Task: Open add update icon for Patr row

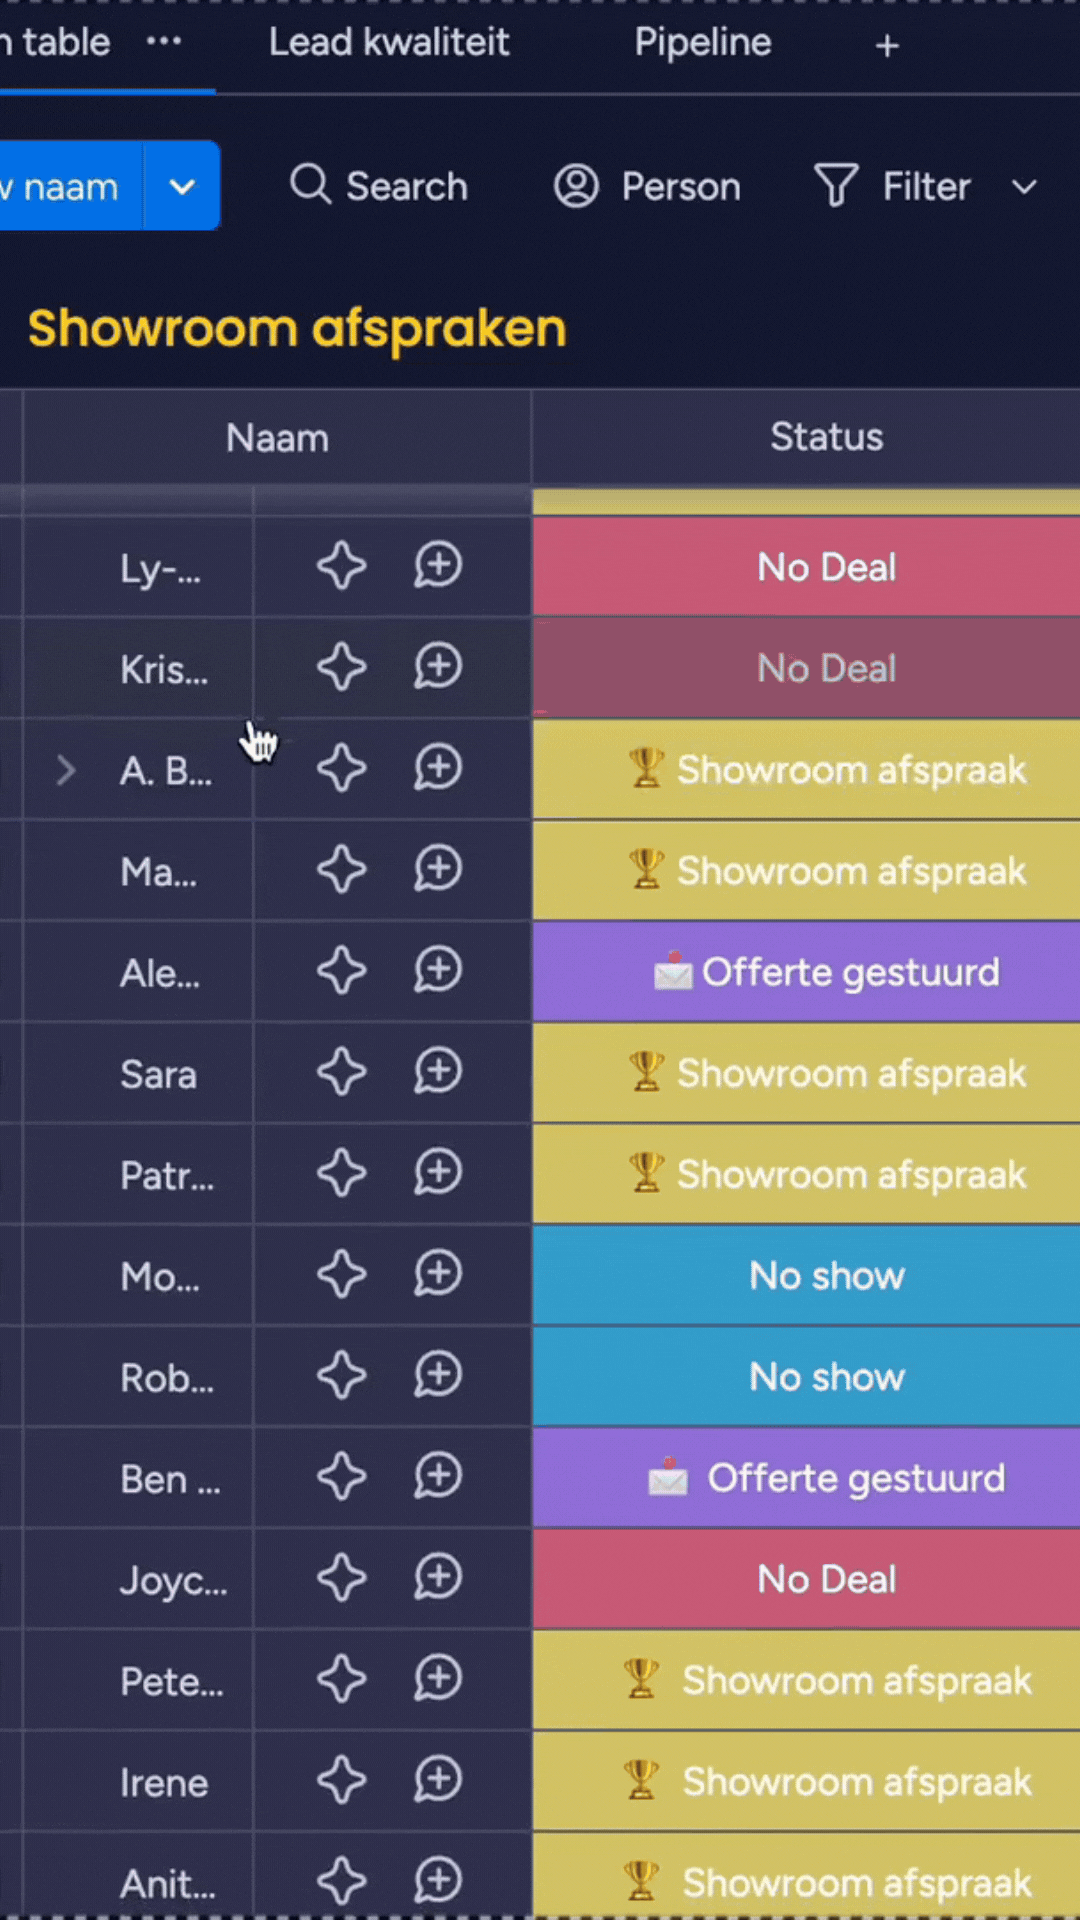Action: point(438,1174)
